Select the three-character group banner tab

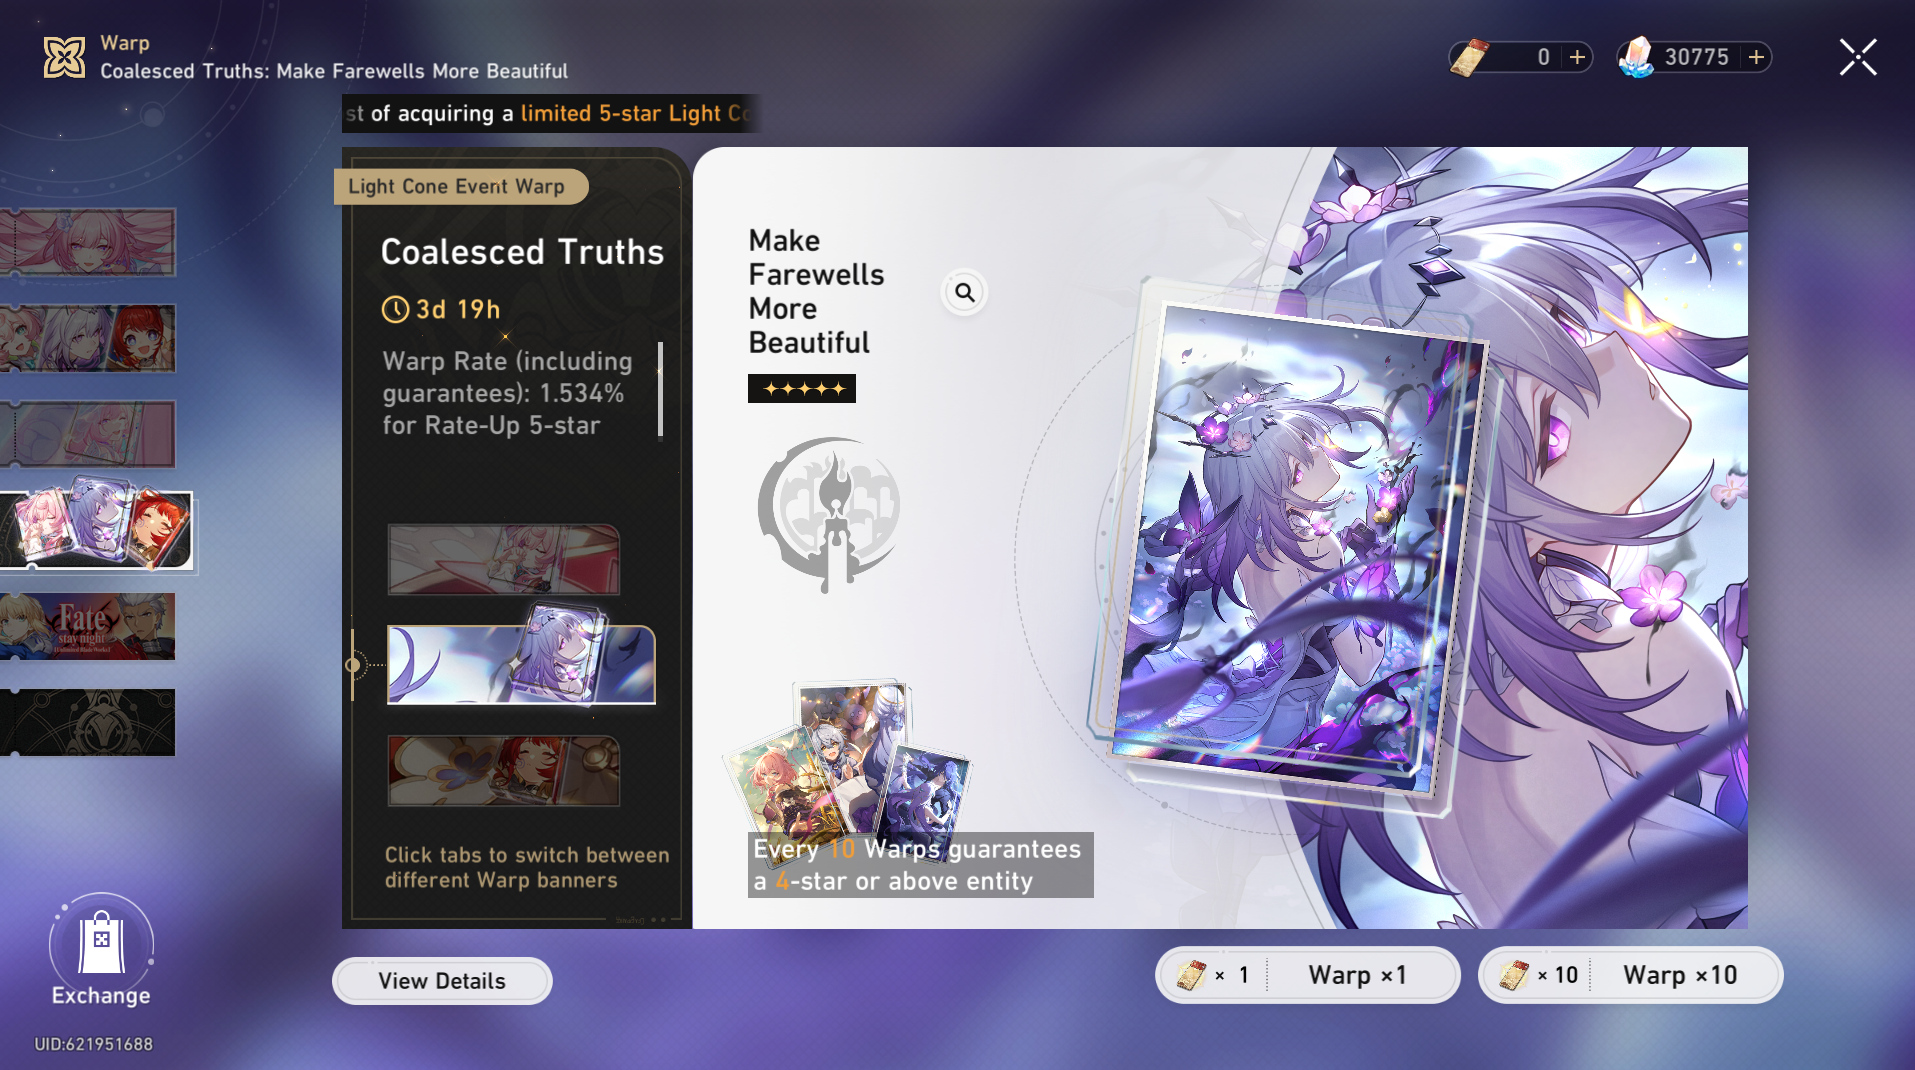click(88, 338)
